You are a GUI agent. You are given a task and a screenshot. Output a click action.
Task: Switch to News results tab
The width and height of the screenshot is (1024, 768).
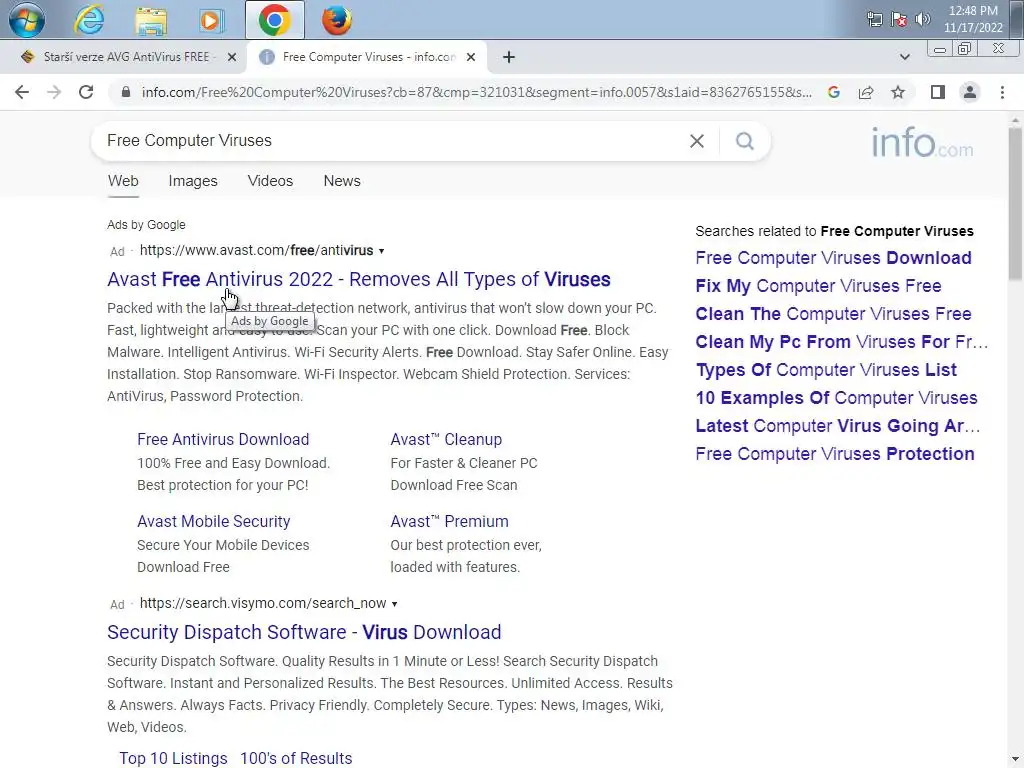click(x=342, y=181)
